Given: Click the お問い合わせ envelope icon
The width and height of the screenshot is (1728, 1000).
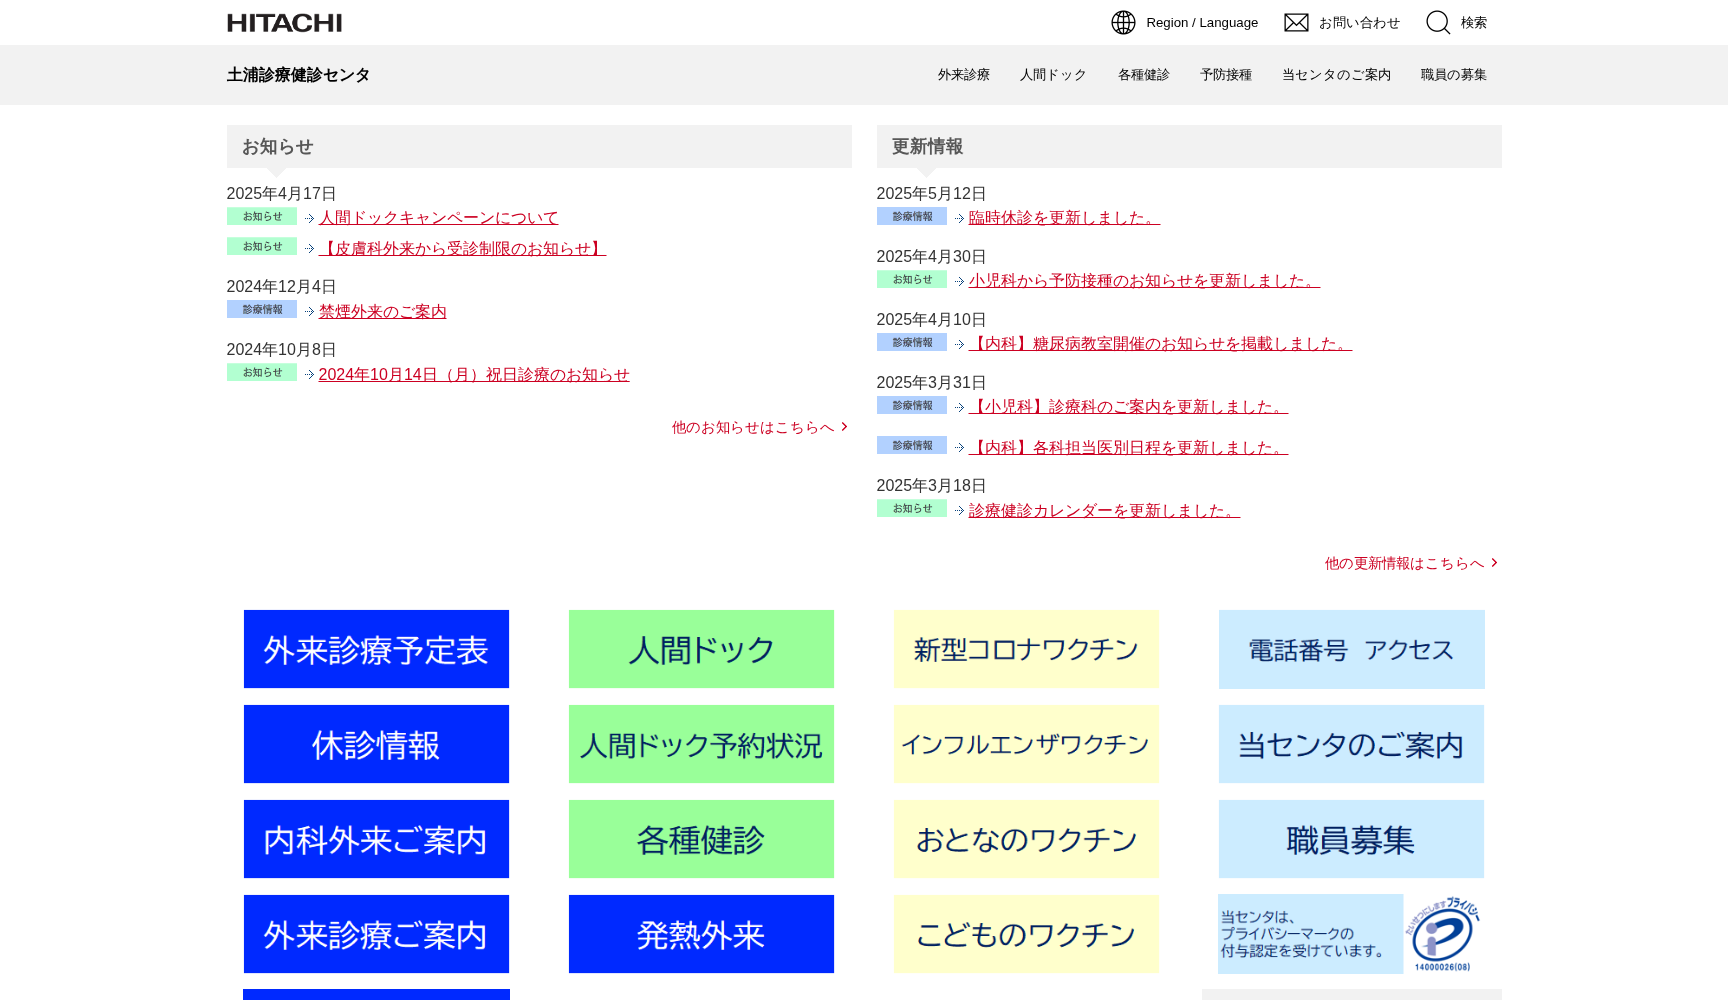Looking at the screenshot, I should click(x=1296, y=22).
